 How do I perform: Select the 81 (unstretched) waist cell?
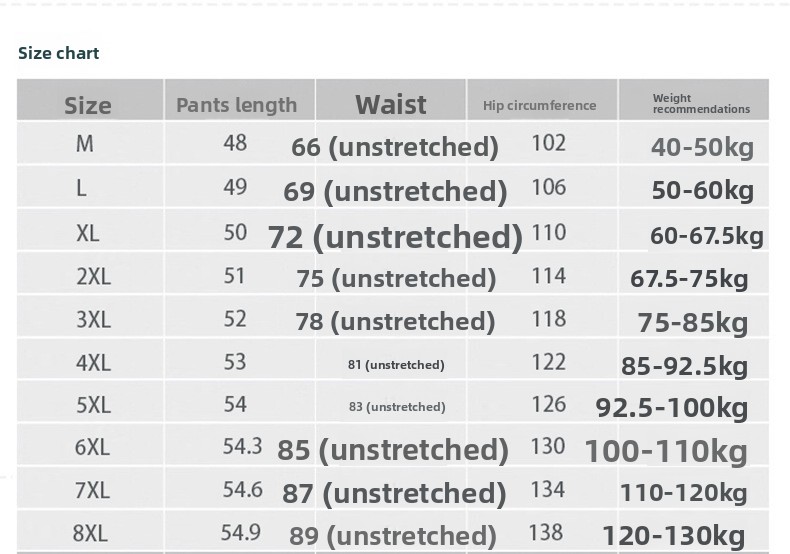pyautogui.click(x=396, y=365)
